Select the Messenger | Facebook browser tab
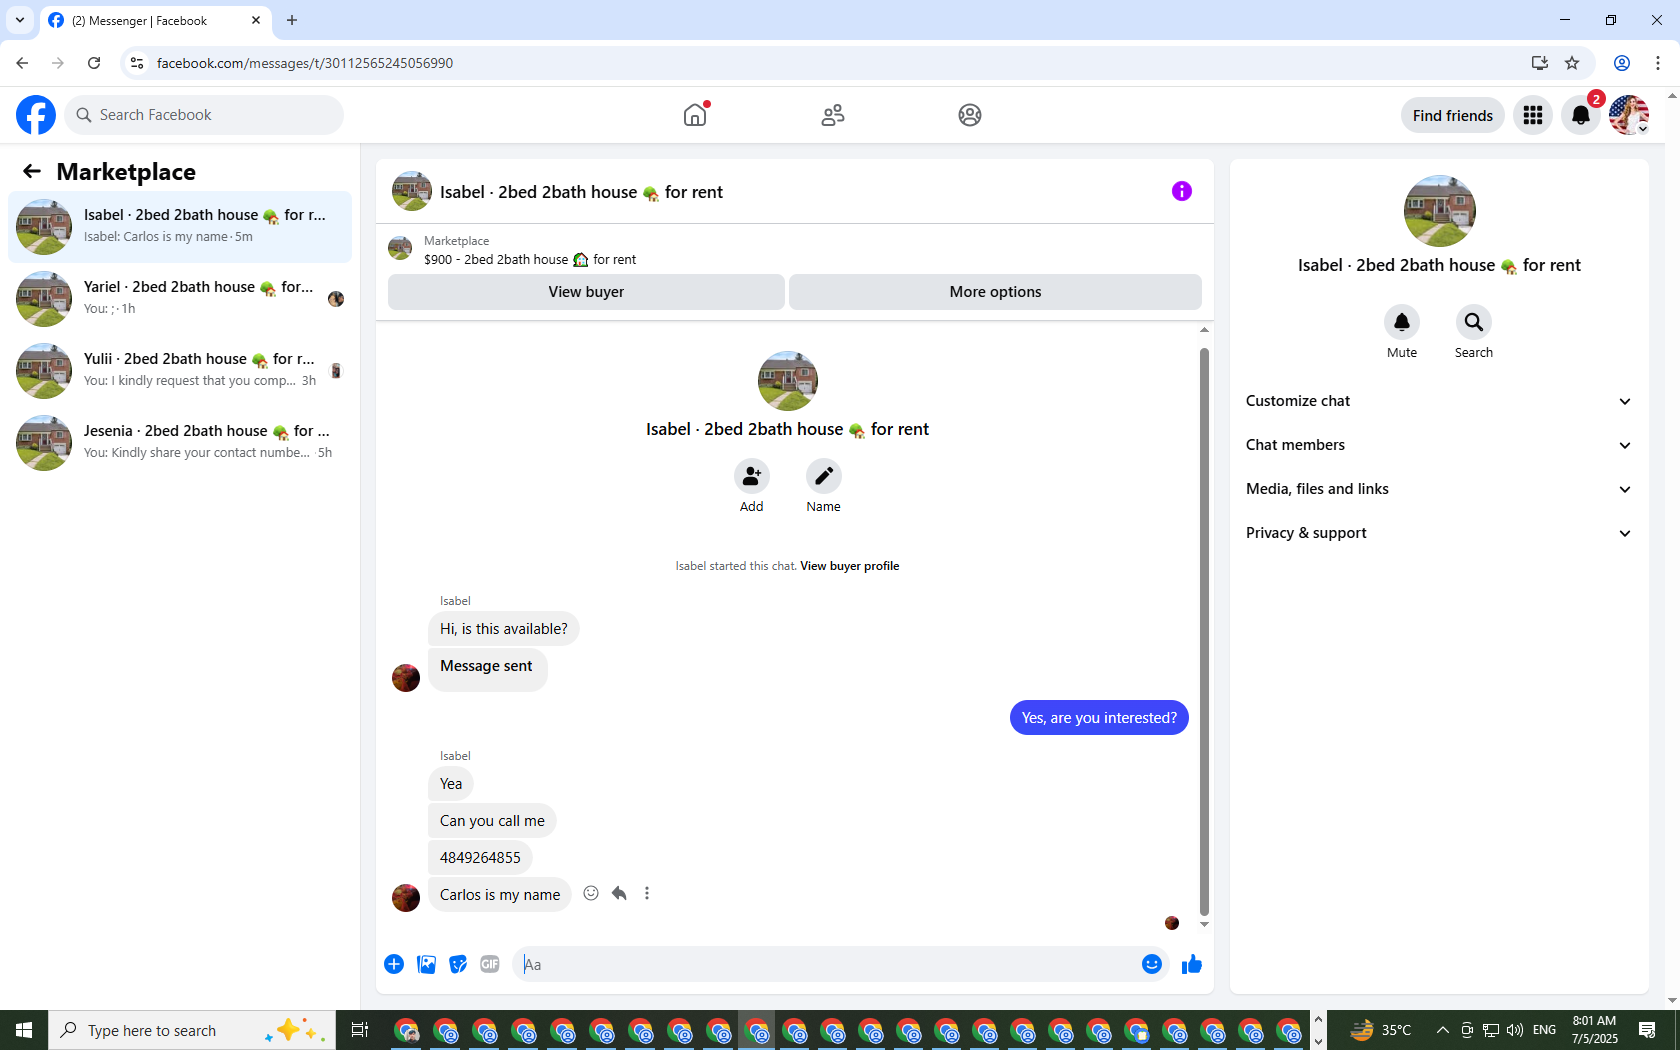The width and height of the screenshot is (1680, 1050). click(x=155, y=20)
